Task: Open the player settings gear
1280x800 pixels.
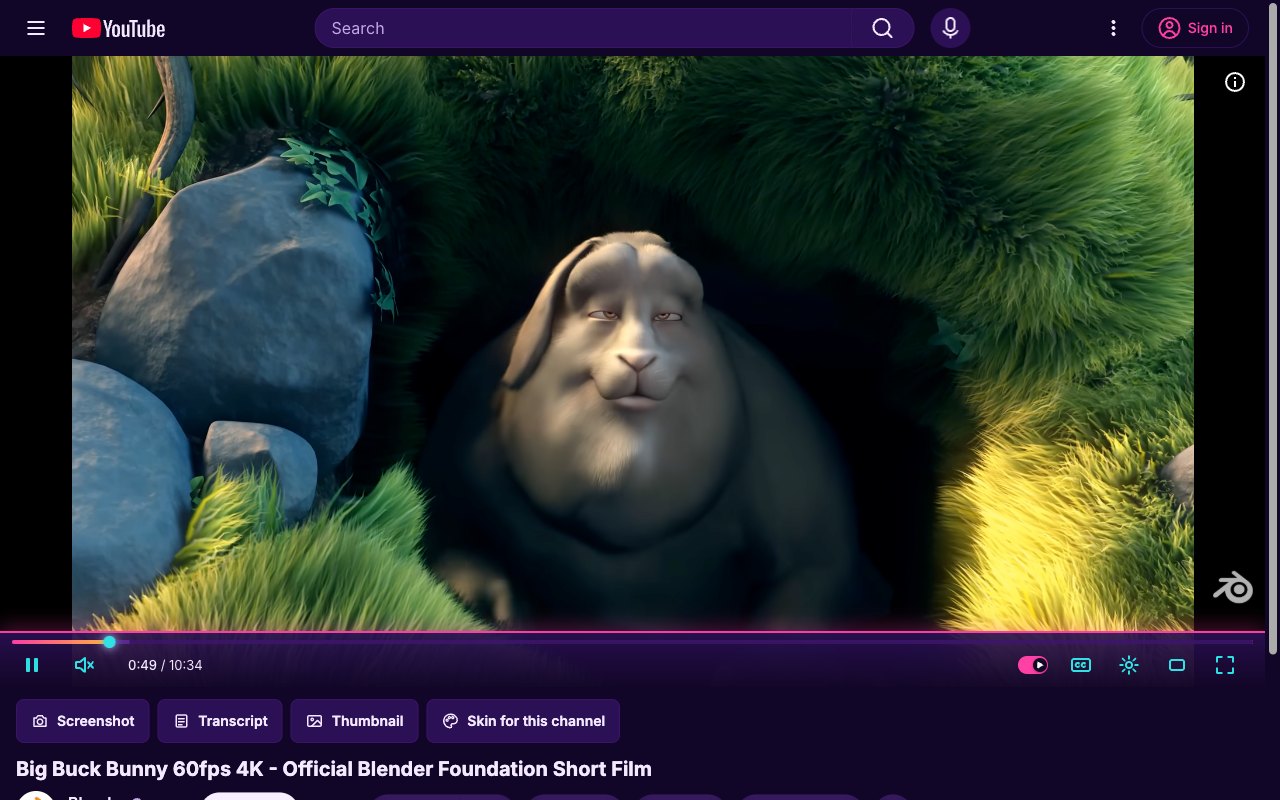Action: point(1129,665)
